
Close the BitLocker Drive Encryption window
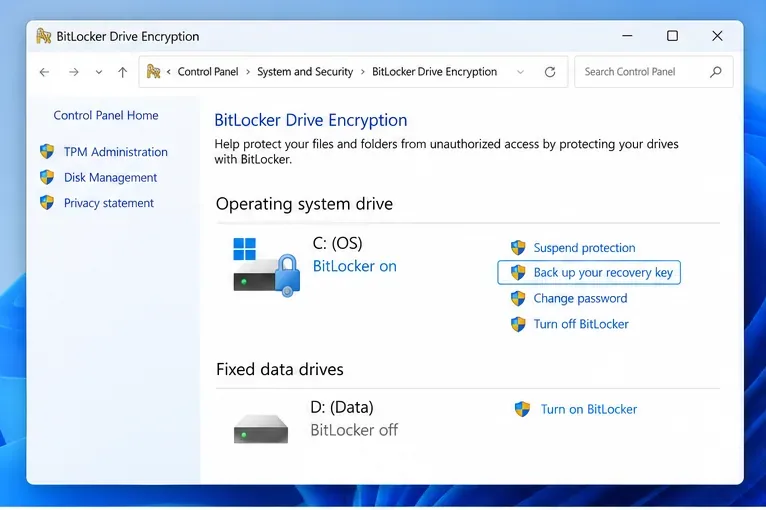pos(717,36)
